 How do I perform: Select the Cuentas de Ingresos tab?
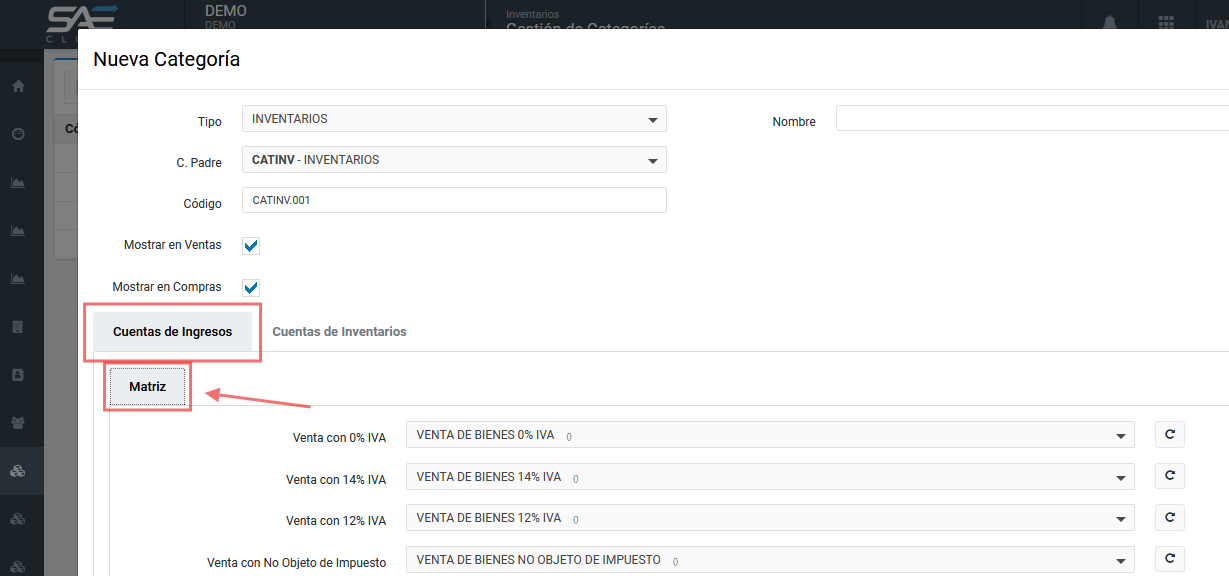tap(172, 331)
